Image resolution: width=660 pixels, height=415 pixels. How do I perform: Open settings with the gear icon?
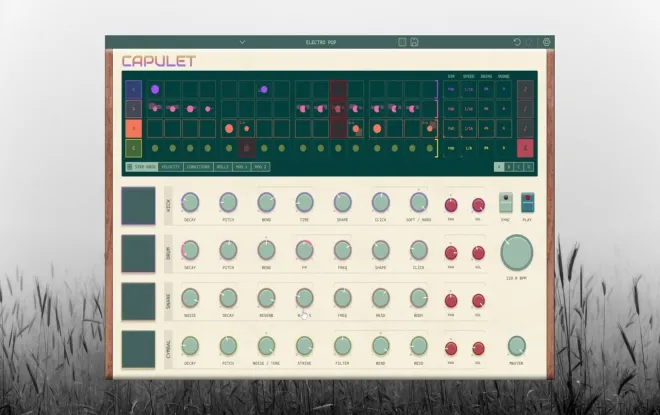(x=546, y=42)
